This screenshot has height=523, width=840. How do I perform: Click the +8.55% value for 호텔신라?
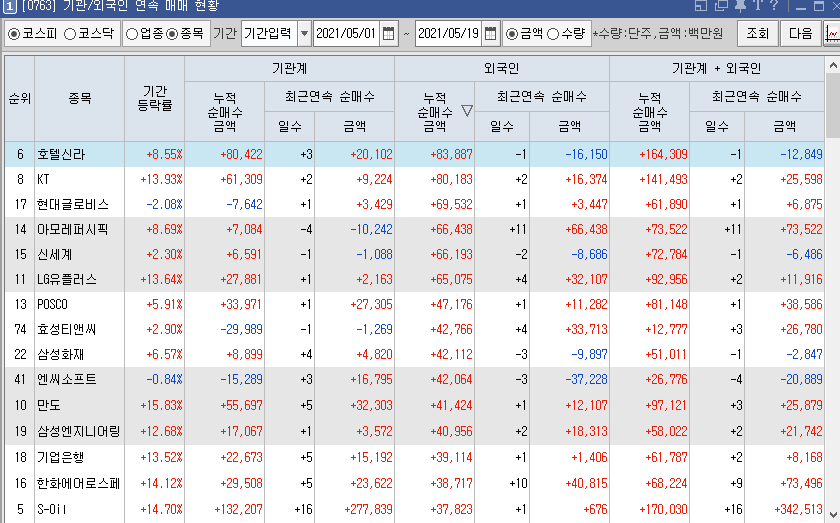(x=164, y=154)
